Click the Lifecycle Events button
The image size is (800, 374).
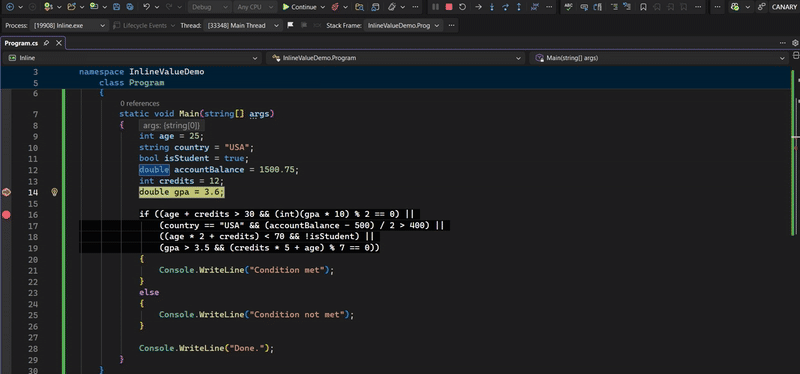coord(144,26)
